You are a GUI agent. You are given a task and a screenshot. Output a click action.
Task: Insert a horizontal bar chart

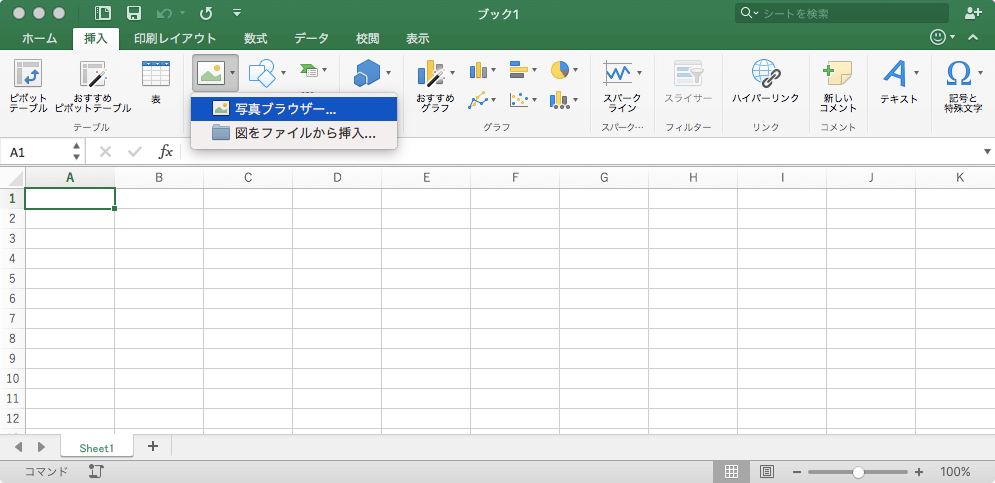point(518,70)
